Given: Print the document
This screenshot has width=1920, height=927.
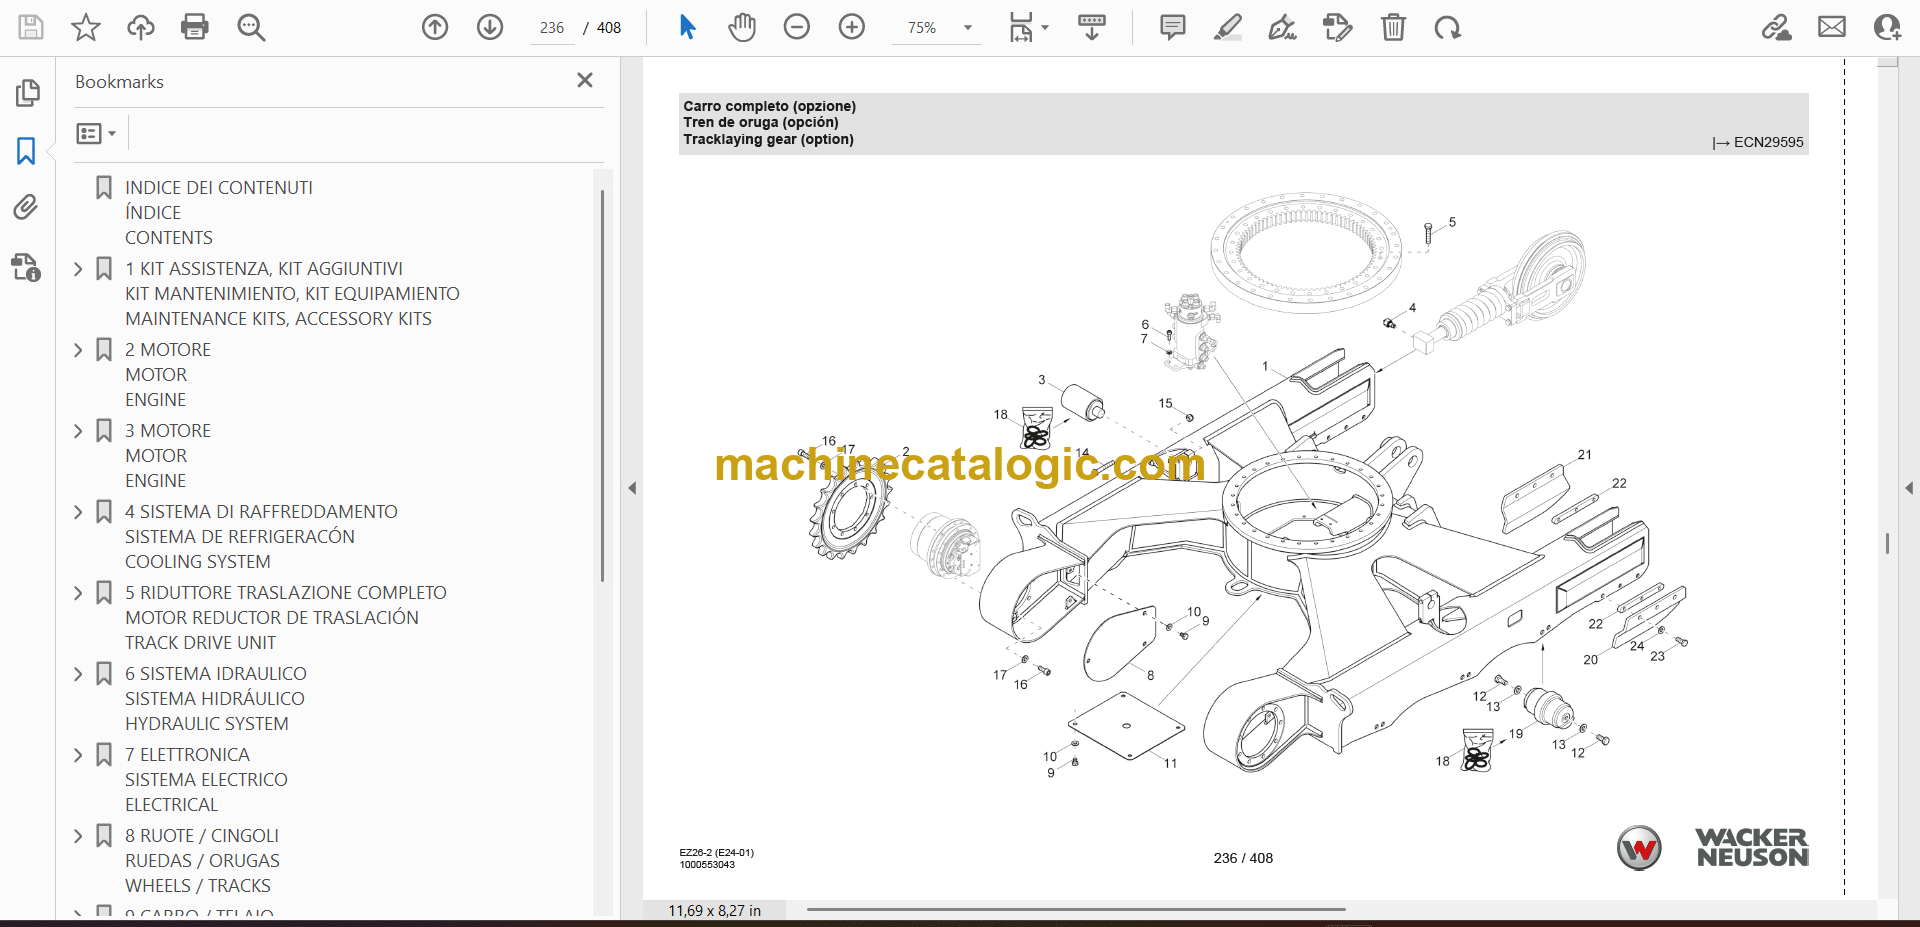Looking at the screenshot, I should click(195, 27).
